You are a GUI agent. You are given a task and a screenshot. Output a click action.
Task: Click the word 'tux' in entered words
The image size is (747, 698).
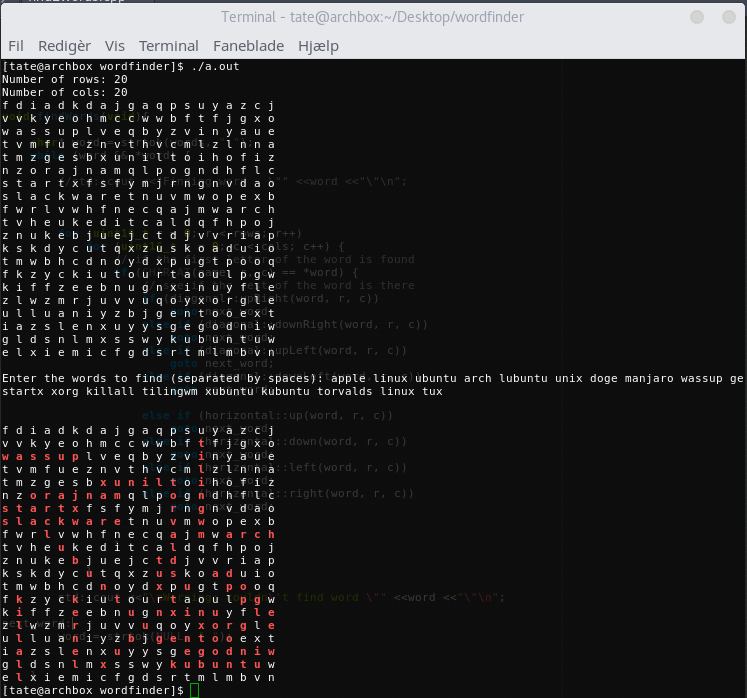(432, 391)
